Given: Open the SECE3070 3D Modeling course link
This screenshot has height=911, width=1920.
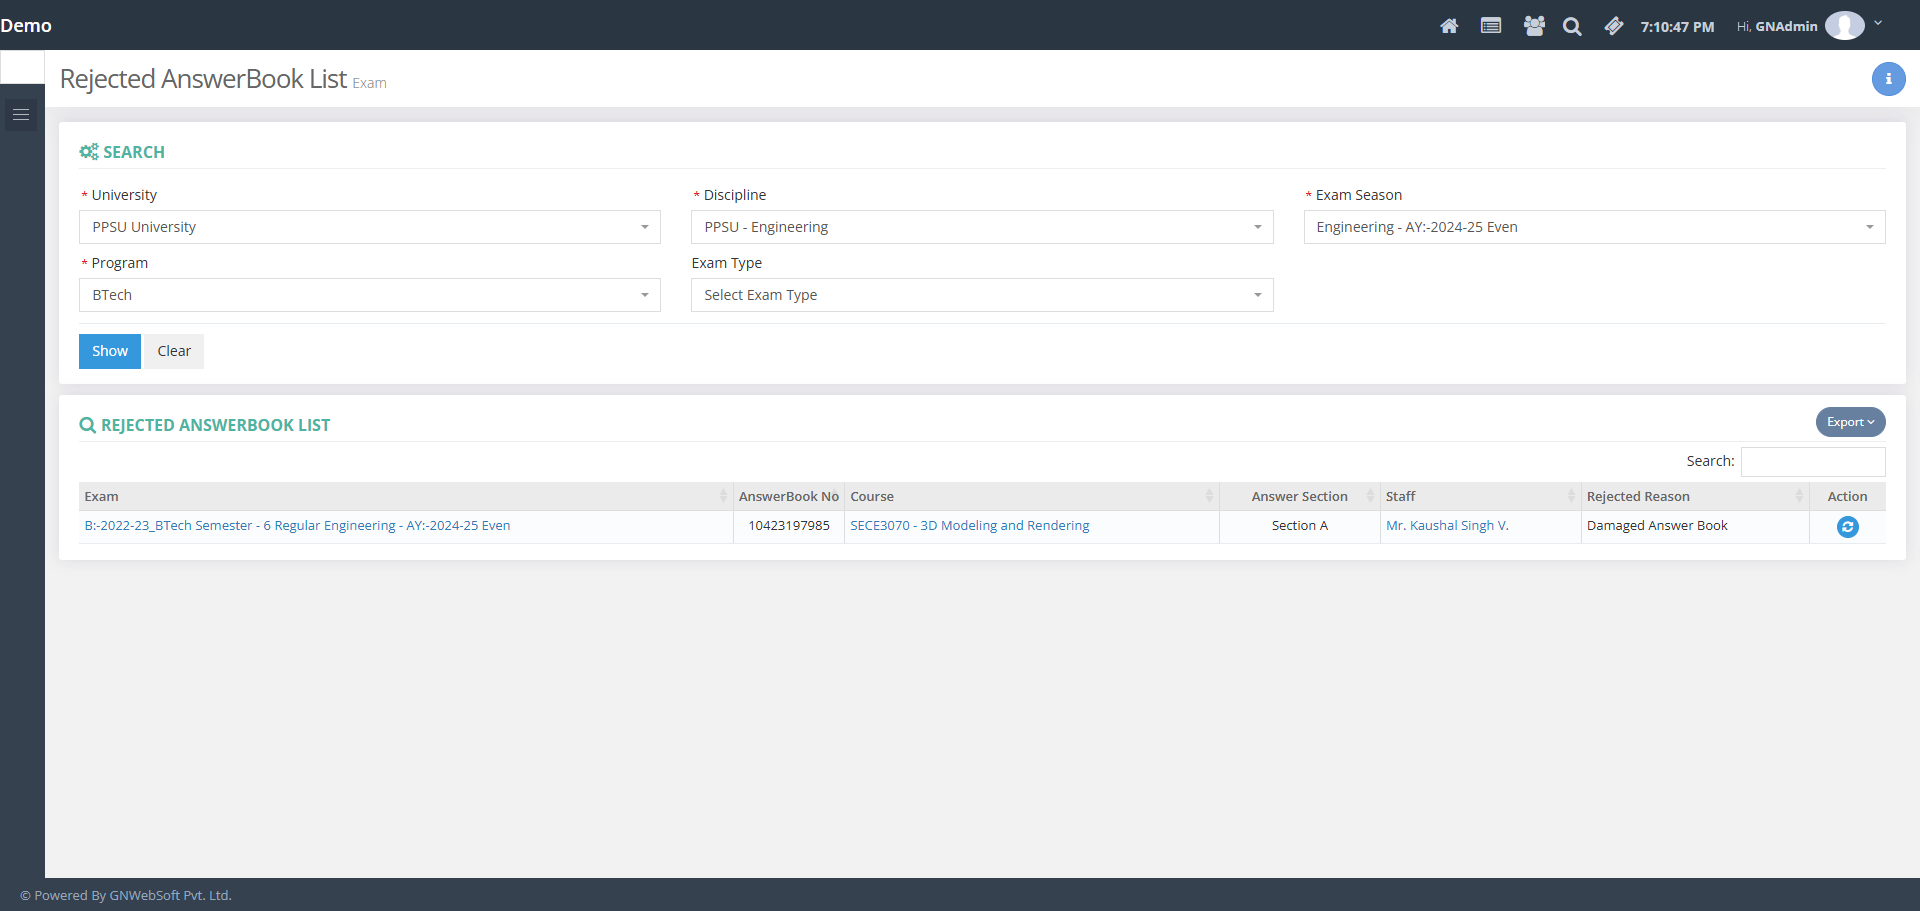Looking at the screenshot, I should coord(969,526).
